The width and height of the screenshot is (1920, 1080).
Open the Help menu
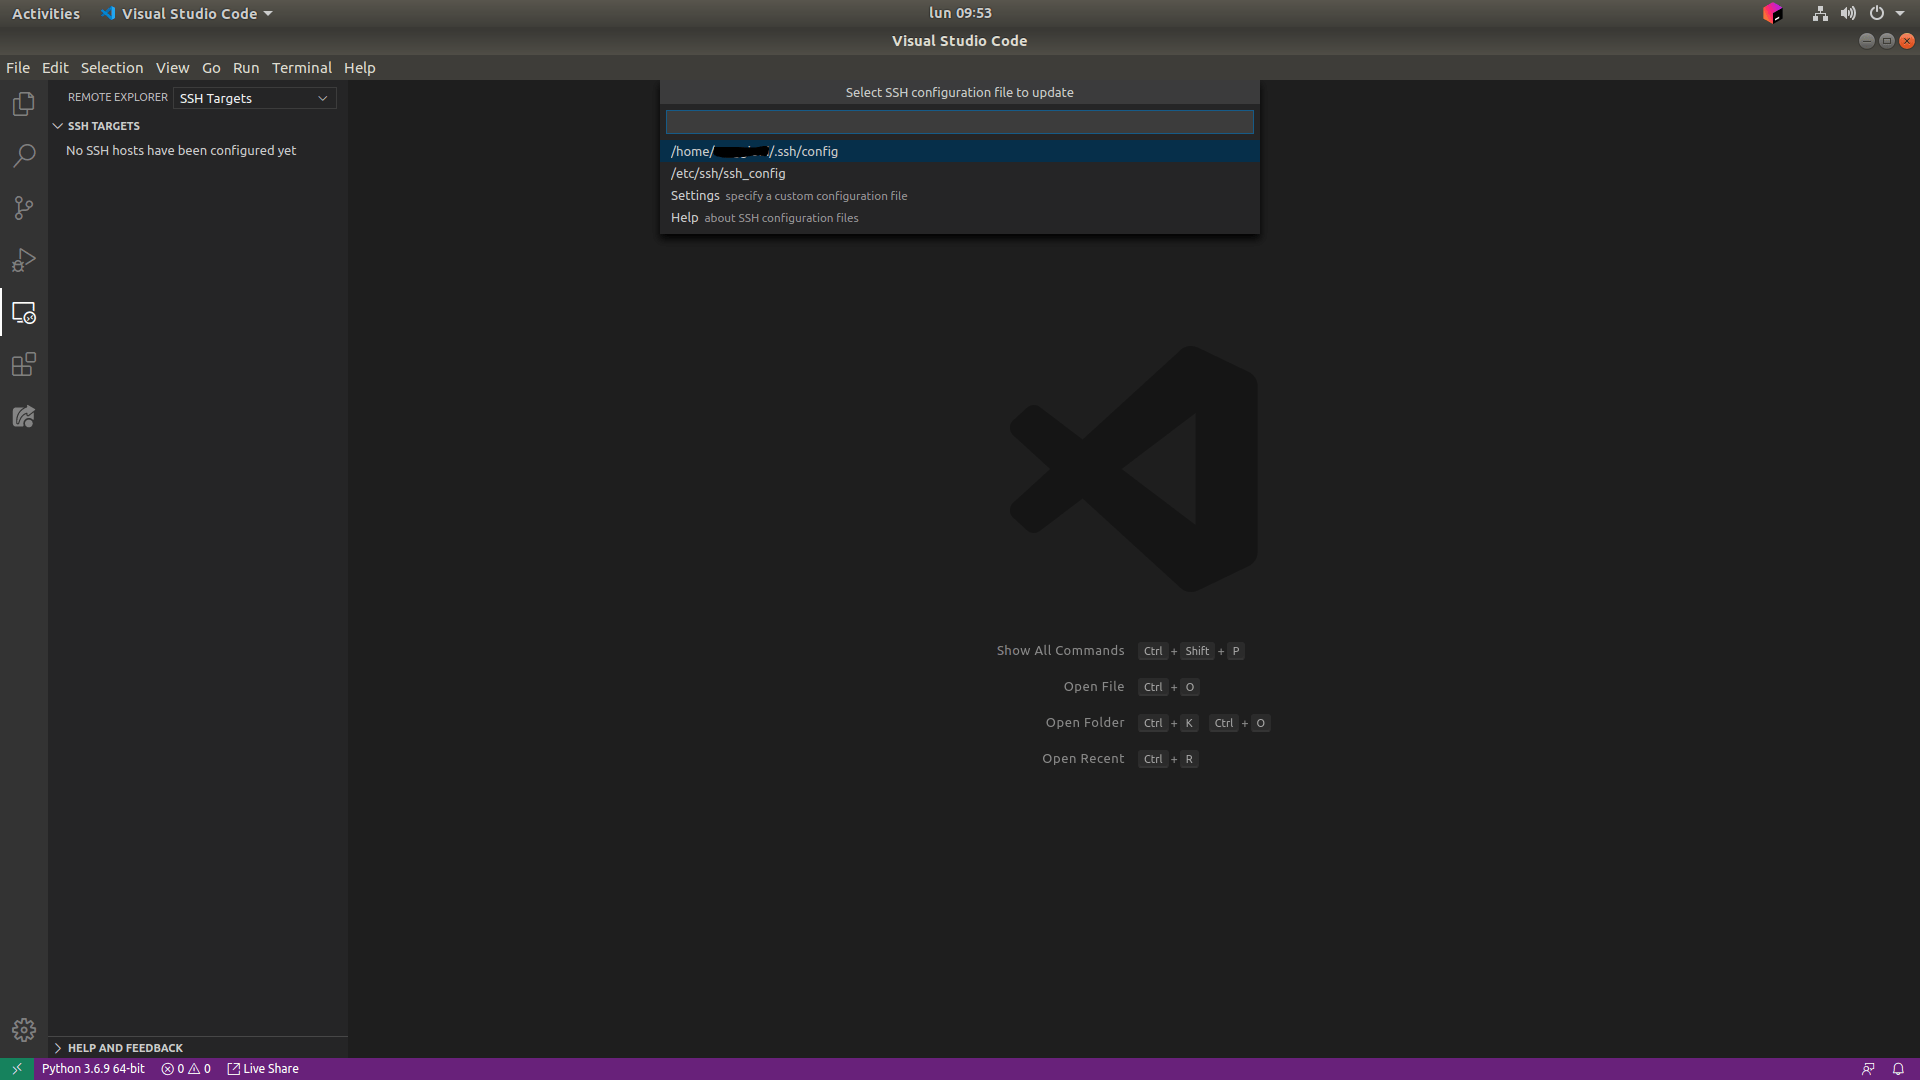click(360, 68)
